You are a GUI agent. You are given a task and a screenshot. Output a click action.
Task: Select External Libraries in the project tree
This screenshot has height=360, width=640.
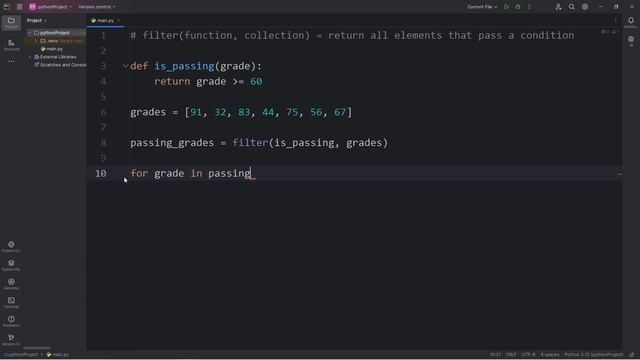tap(55, 57)
